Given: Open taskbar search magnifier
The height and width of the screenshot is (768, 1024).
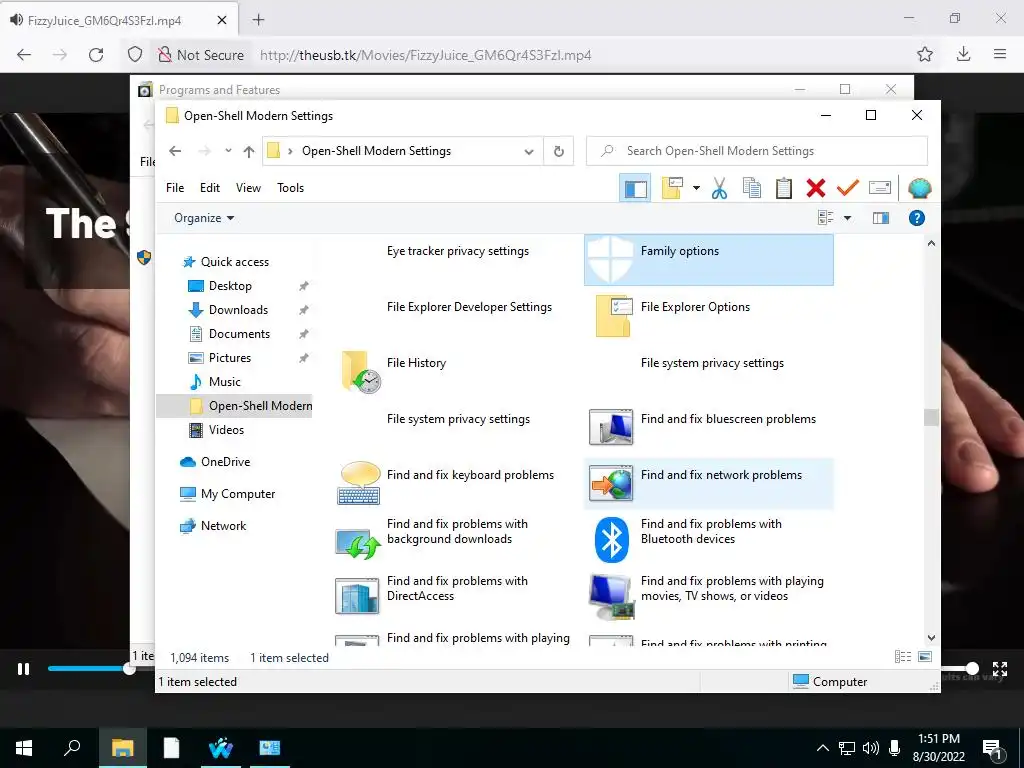Looking at the screenshot, I should click(x=72, y=747).
